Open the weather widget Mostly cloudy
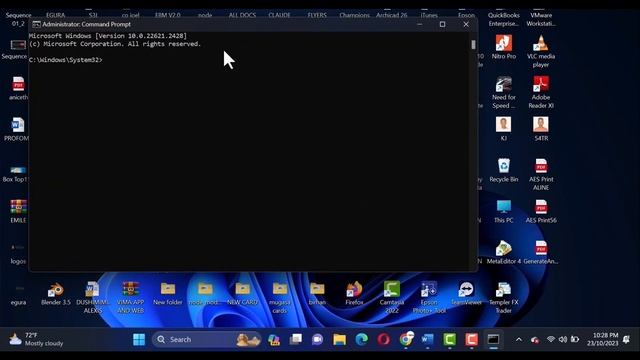The height and width of the screenshot is (360, 640). (x=36, y=339)
